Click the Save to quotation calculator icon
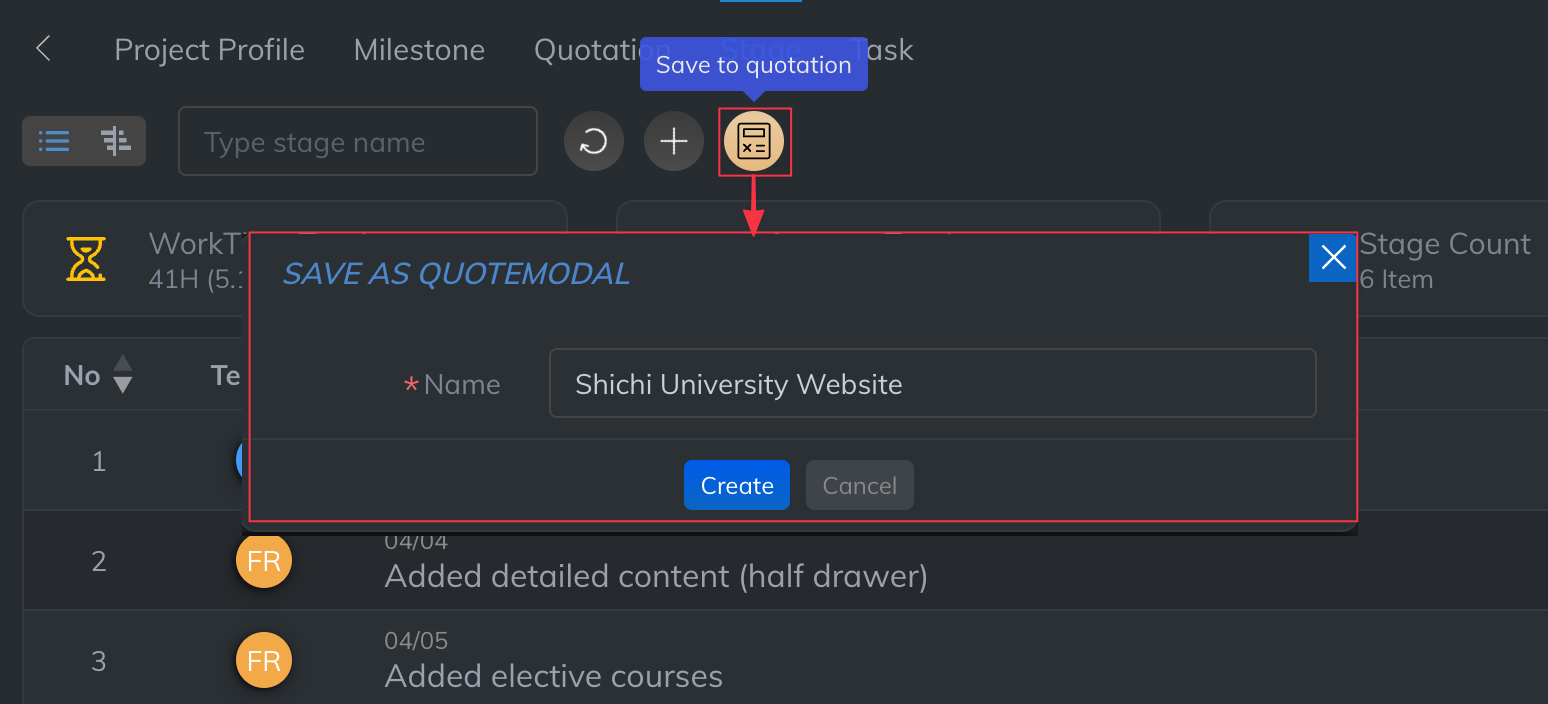 tap(754, 142)
